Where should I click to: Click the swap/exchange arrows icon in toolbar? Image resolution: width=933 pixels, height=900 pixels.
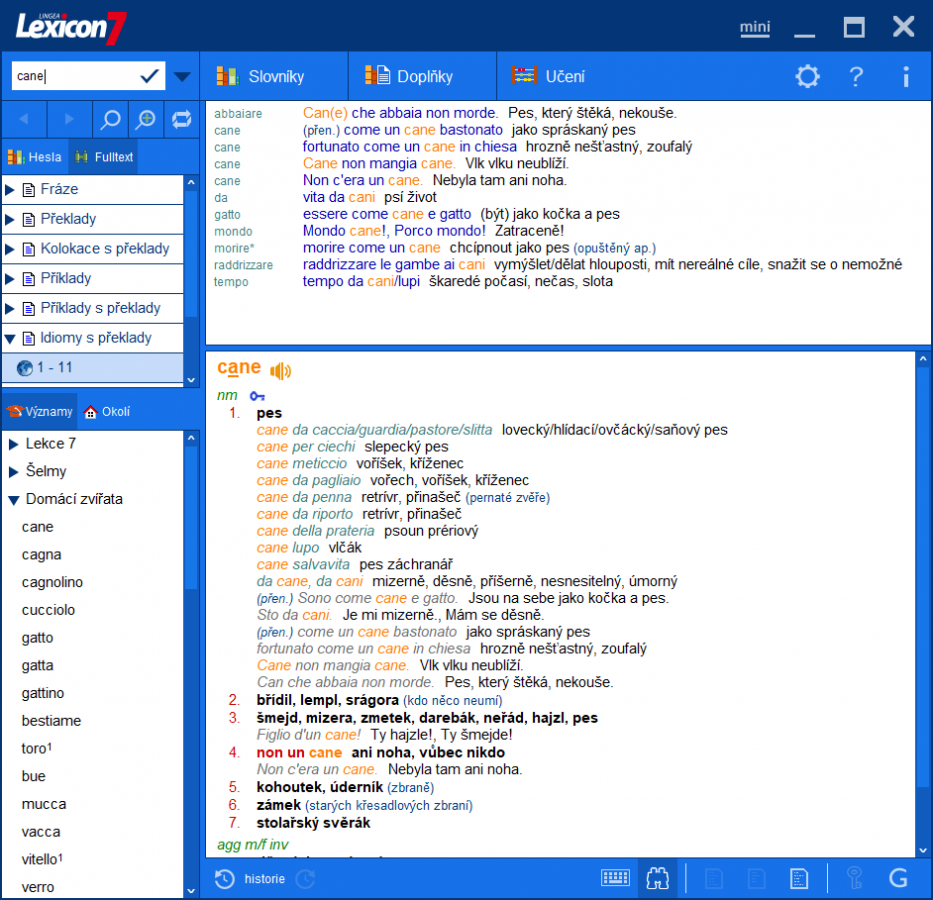181,118
